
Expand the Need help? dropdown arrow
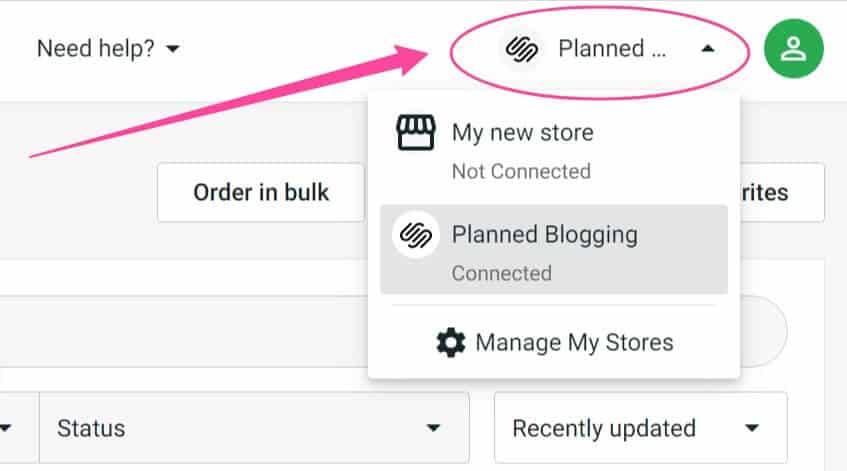tap(173, 49)
